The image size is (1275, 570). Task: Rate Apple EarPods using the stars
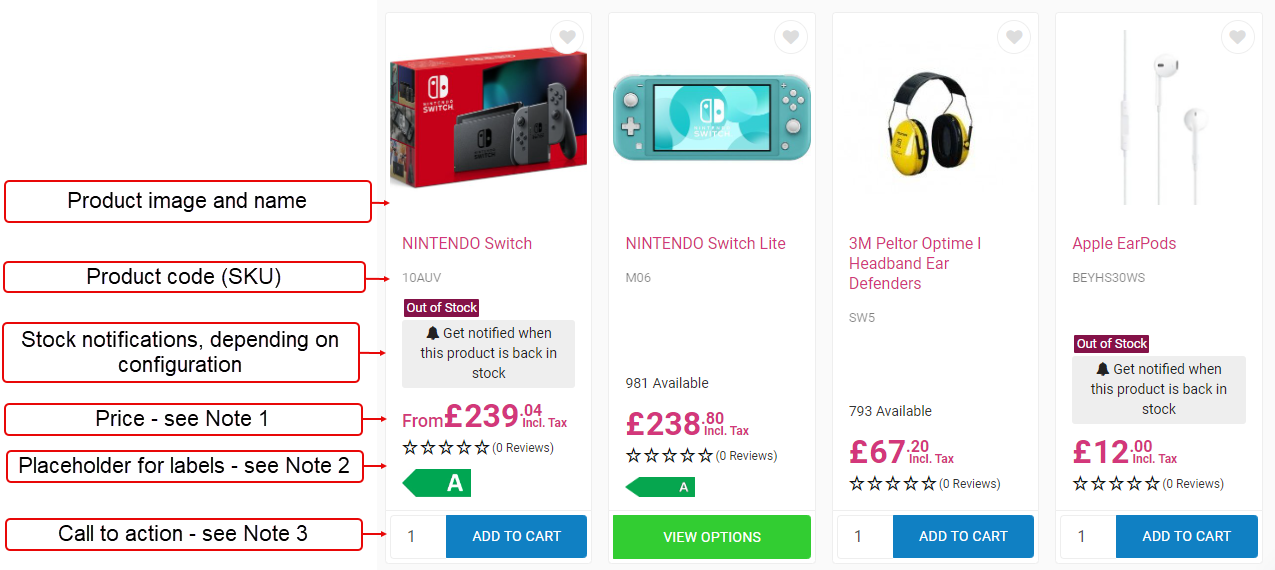pyautogui.click(x=1116, y=484)
